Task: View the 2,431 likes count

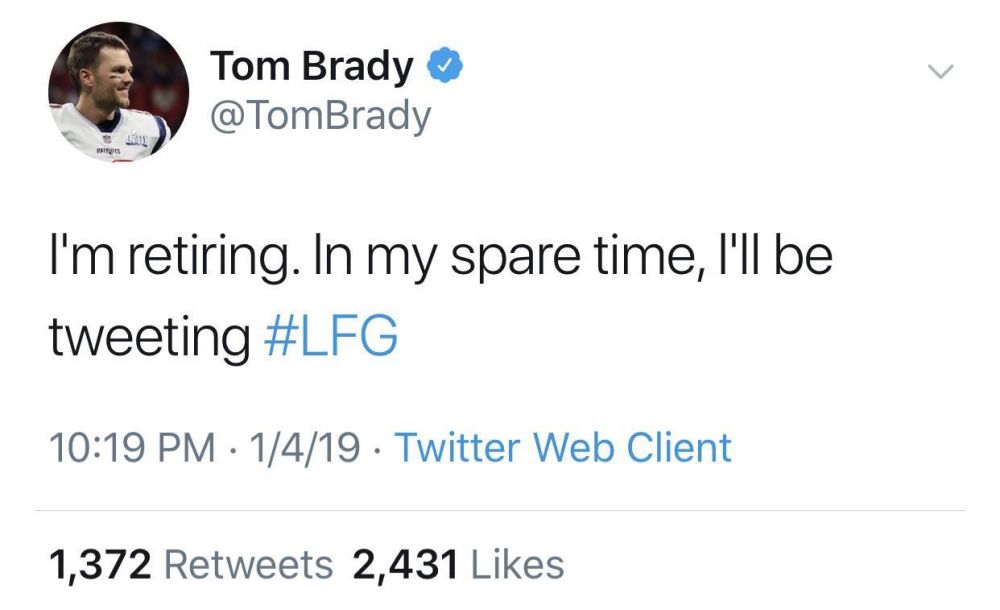Action: 406,565
